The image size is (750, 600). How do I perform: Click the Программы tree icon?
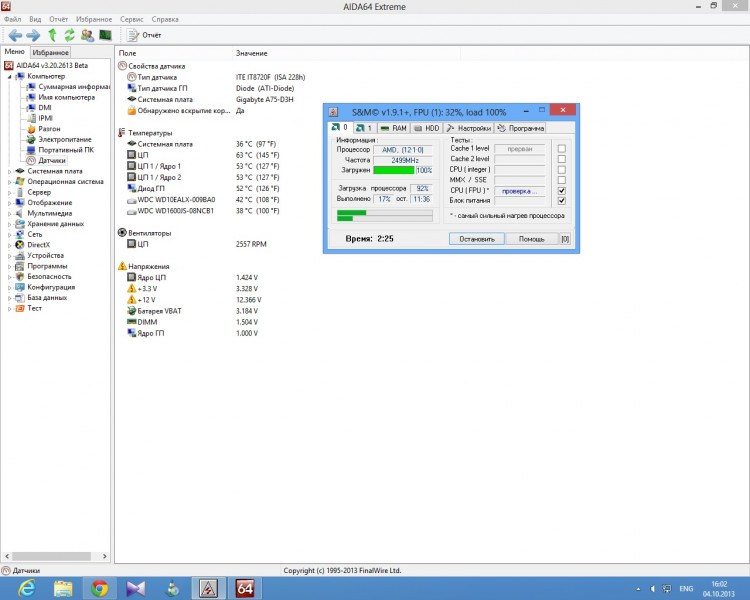(x=20, y=266)
